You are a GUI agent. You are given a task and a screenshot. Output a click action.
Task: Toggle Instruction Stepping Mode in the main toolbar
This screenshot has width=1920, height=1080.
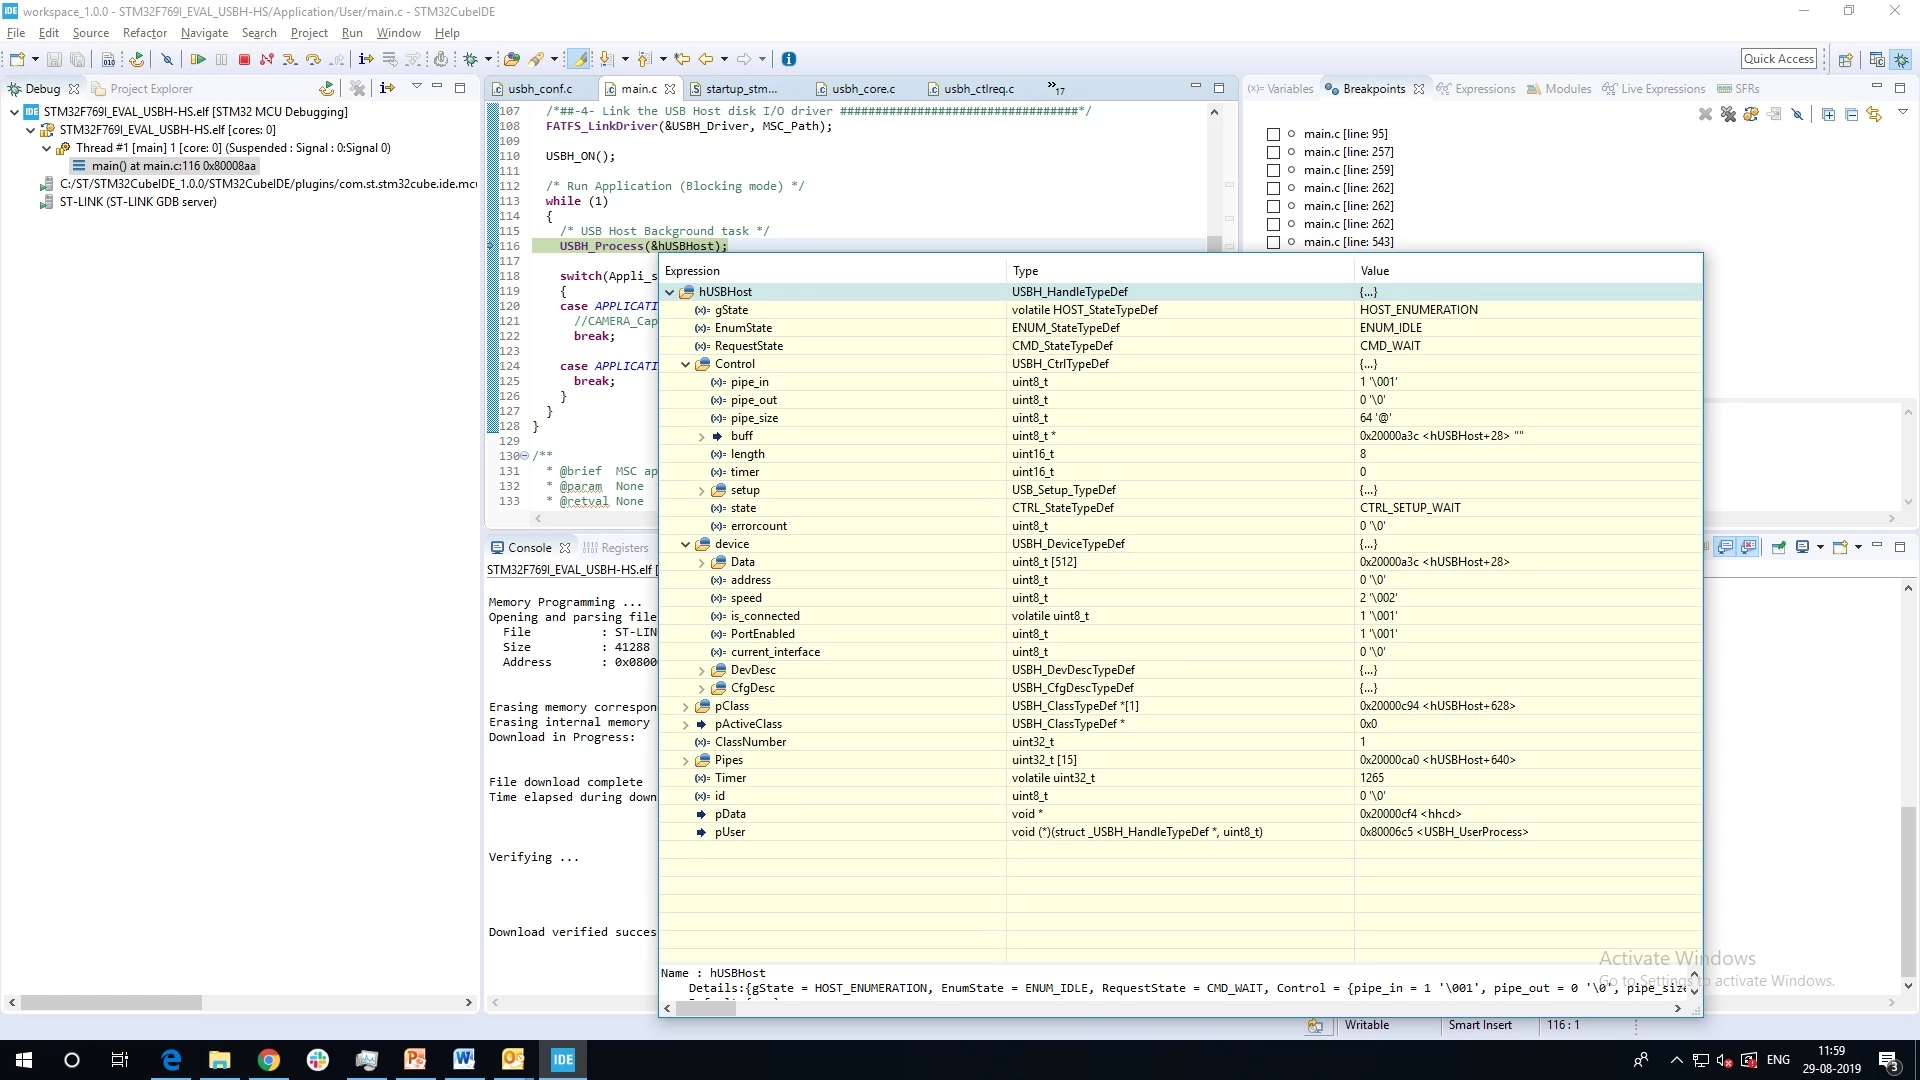point(366,59)
